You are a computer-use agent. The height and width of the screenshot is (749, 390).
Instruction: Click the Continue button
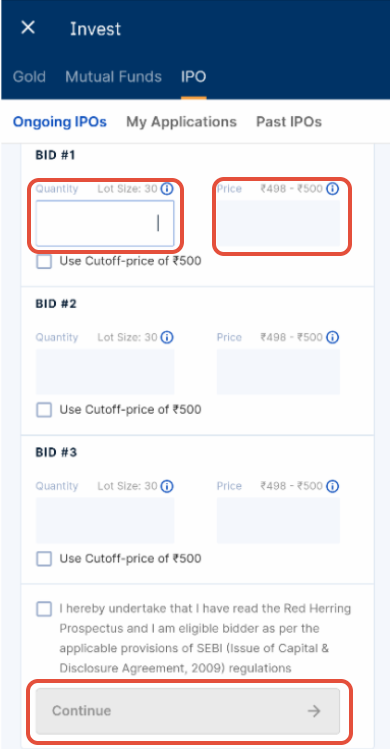click(x=188, y=711)
